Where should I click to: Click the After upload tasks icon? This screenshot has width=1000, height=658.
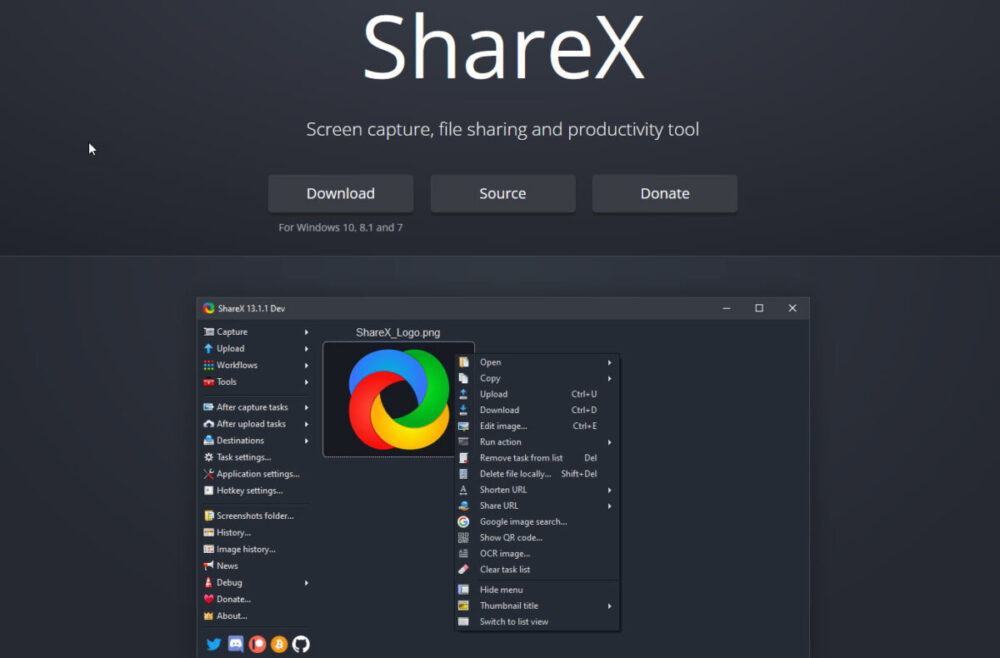(x=209, y=424)
